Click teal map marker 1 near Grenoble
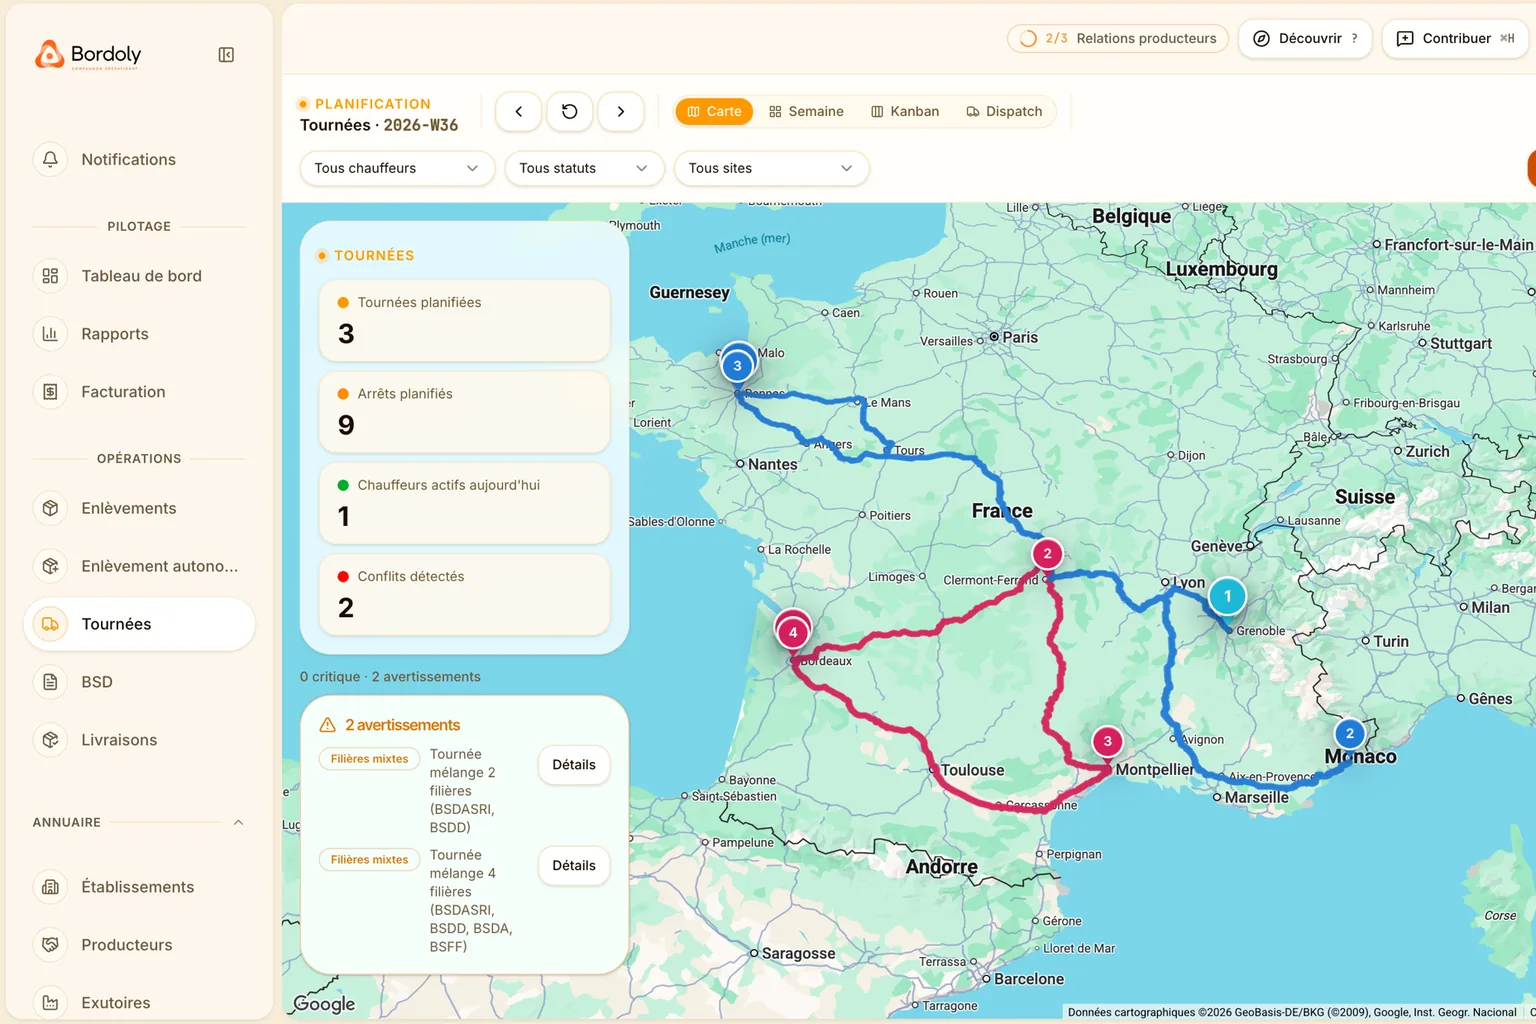Viewport: 1536px width, 1024px height. (x=1227, y=597)
